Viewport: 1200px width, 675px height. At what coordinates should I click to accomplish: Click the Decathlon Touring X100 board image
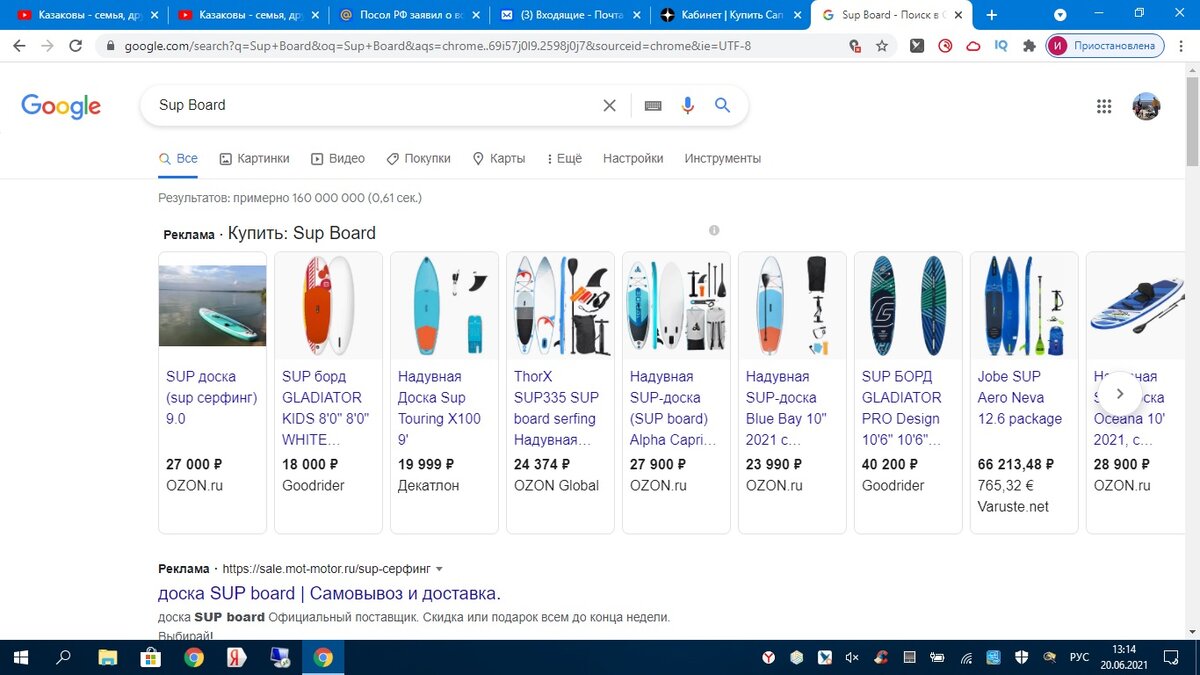tap(444, 305)
